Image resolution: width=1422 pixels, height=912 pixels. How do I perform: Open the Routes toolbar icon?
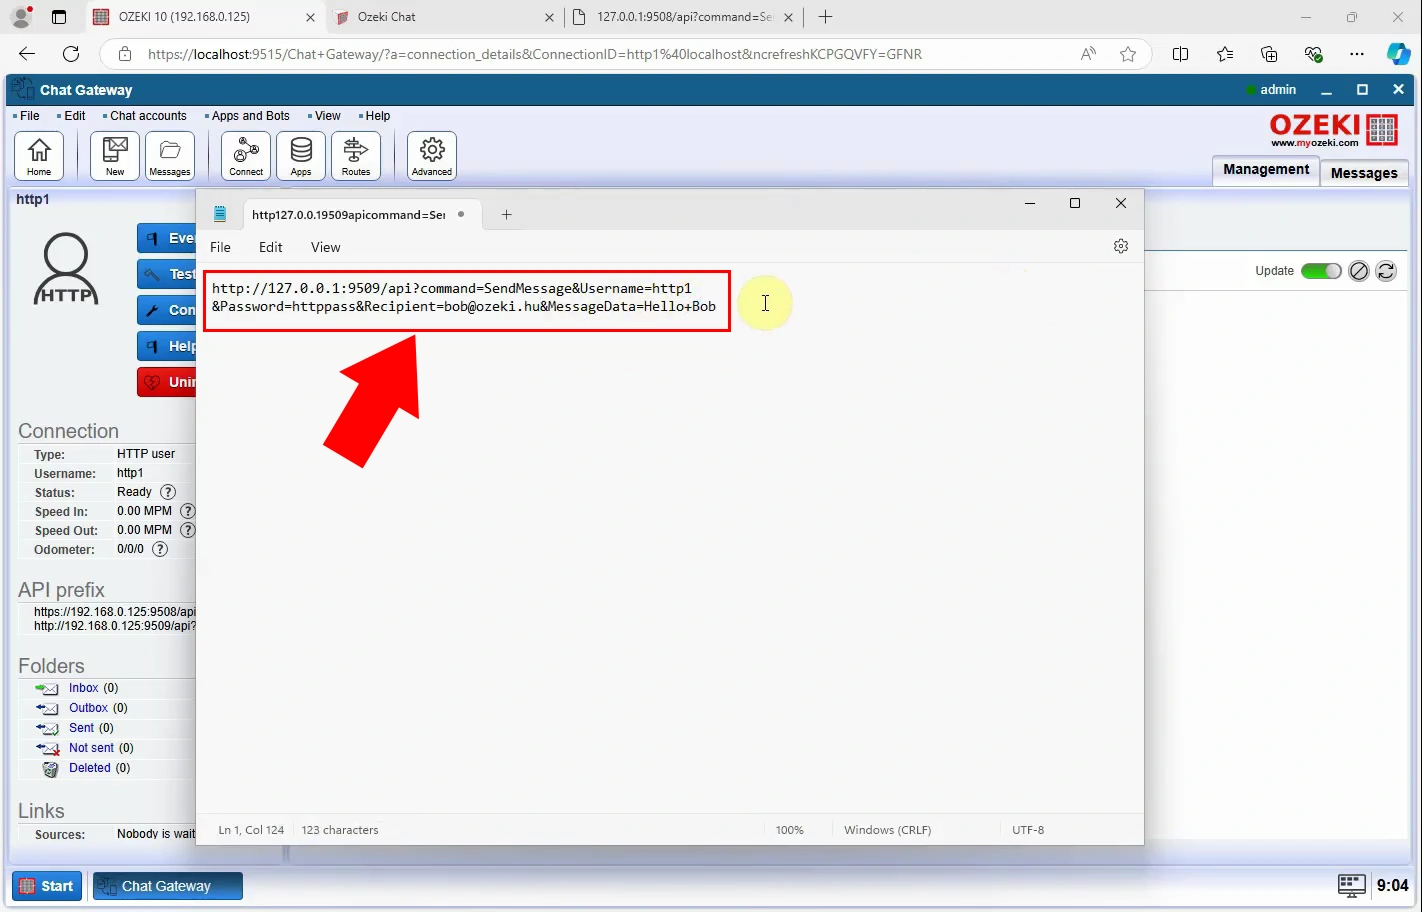click(356, 156)
